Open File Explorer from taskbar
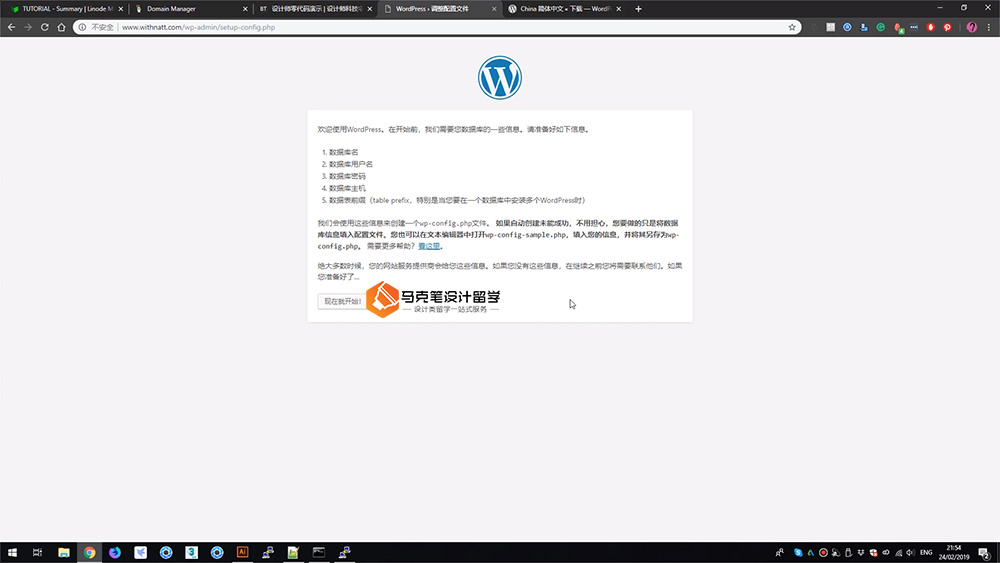Screen dimensions: 1000x563 (64, 552)
